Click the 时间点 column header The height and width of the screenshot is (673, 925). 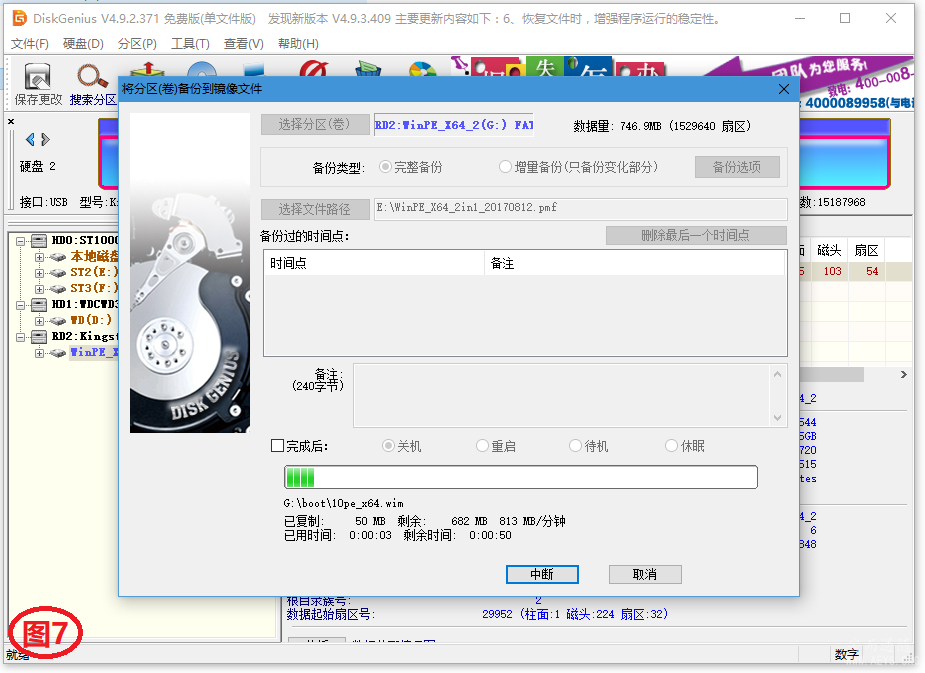click(375, 263)
